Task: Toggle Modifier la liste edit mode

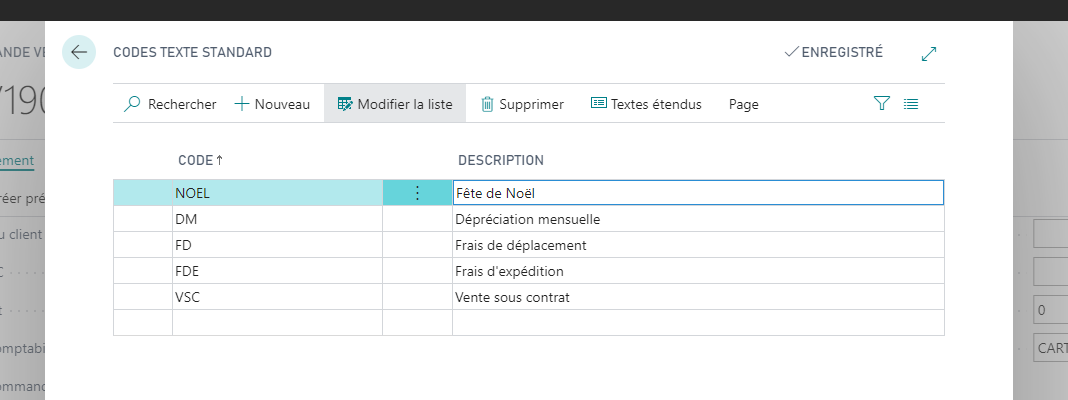Action: point(395,104)
